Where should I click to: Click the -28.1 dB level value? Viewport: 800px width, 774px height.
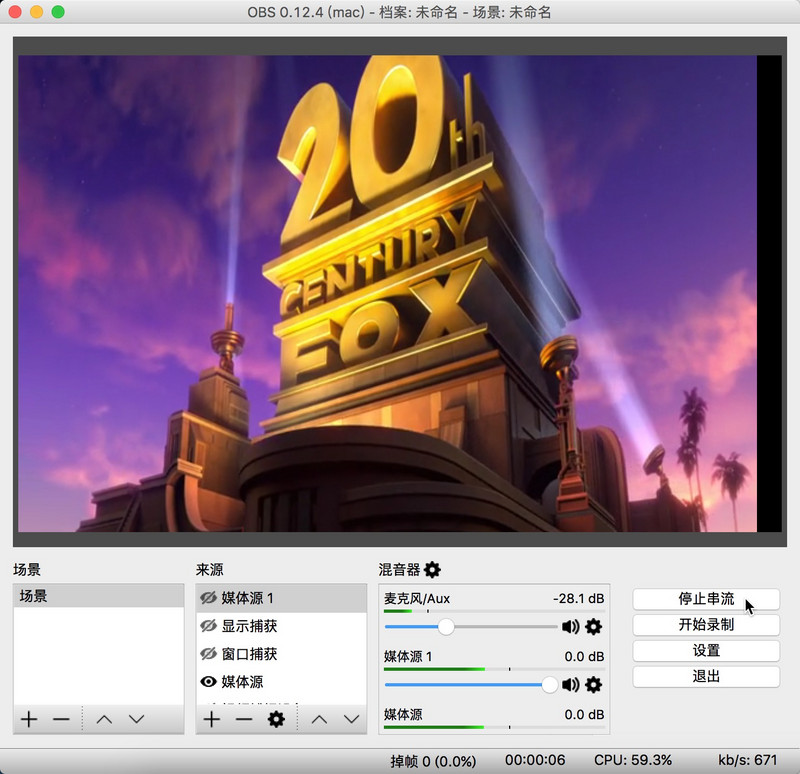coord(579,598)
